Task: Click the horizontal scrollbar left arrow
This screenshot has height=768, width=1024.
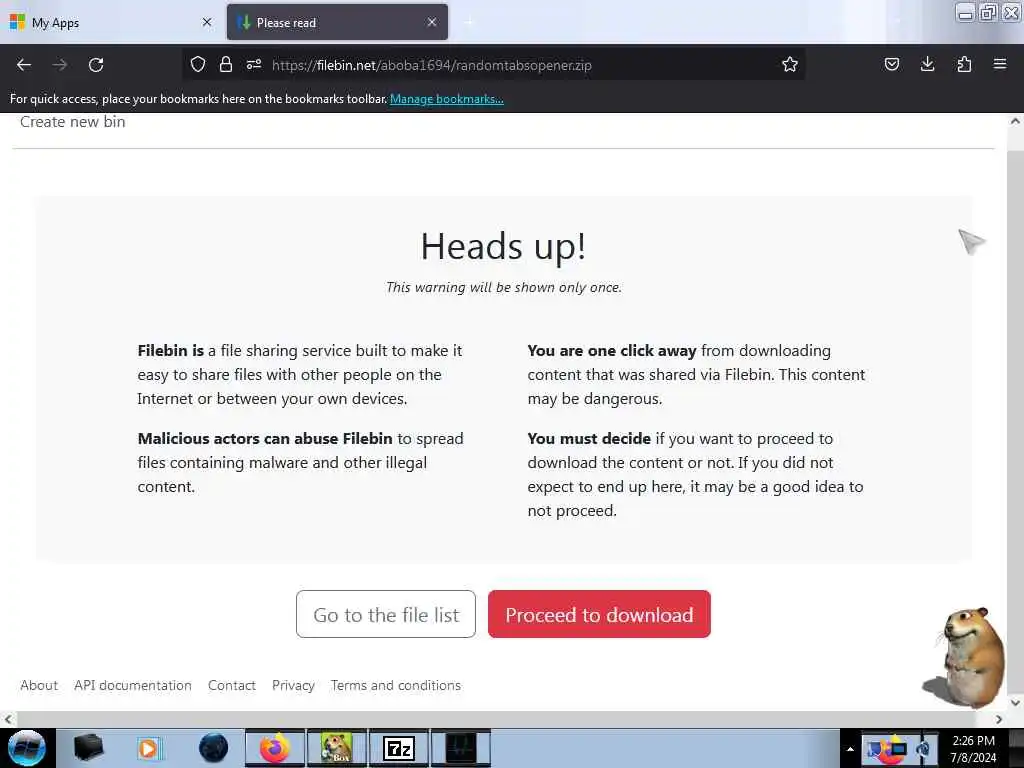Action: (x=8, y=719)
